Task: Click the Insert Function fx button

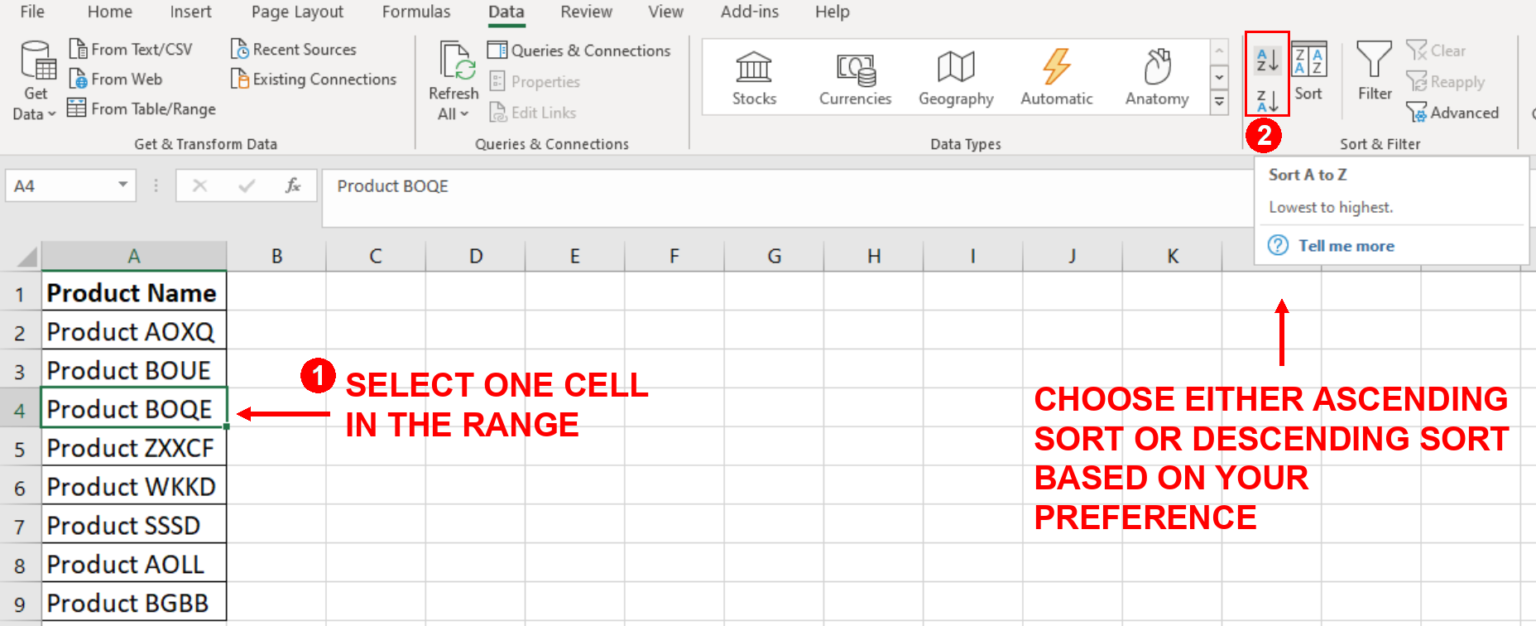Action: [293, 185]
